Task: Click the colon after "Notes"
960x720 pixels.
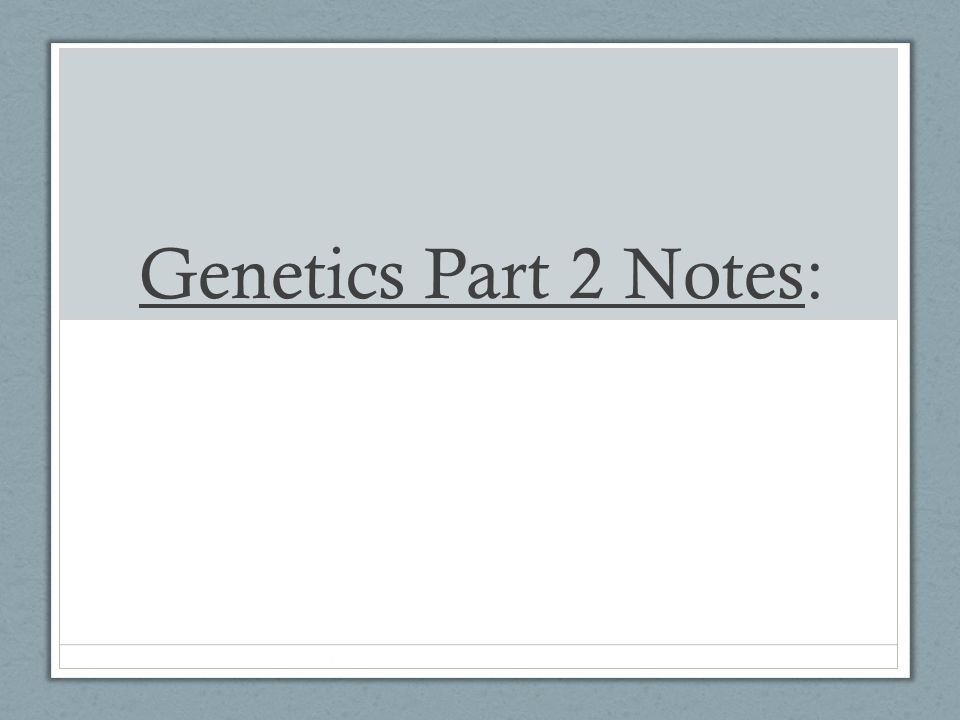Action: 814,282
